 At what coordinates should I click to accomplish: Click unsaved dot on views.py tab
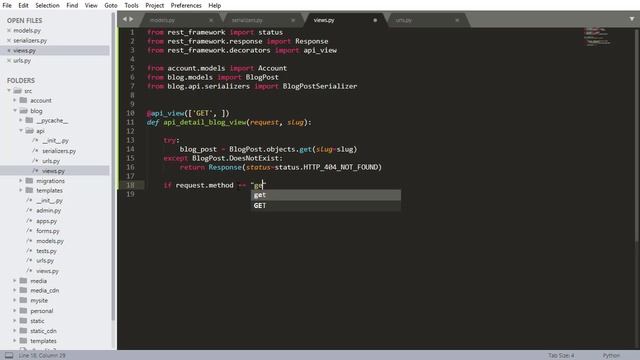[375, 20]
